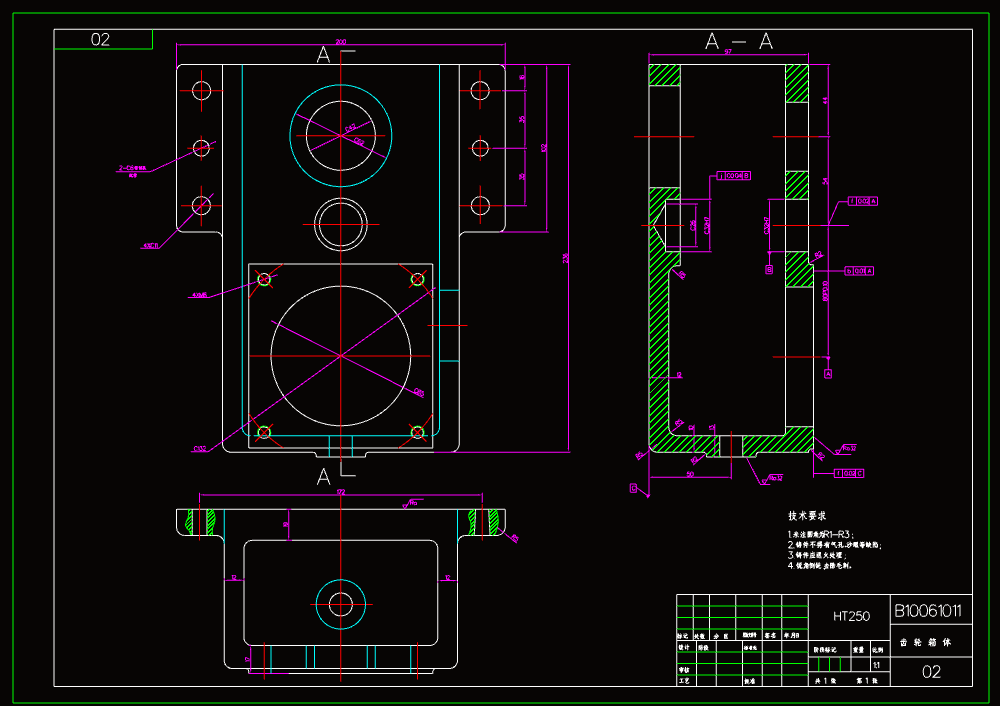Select the "HT250" material cell
The image size is (1000, 706).
[851, 616]
